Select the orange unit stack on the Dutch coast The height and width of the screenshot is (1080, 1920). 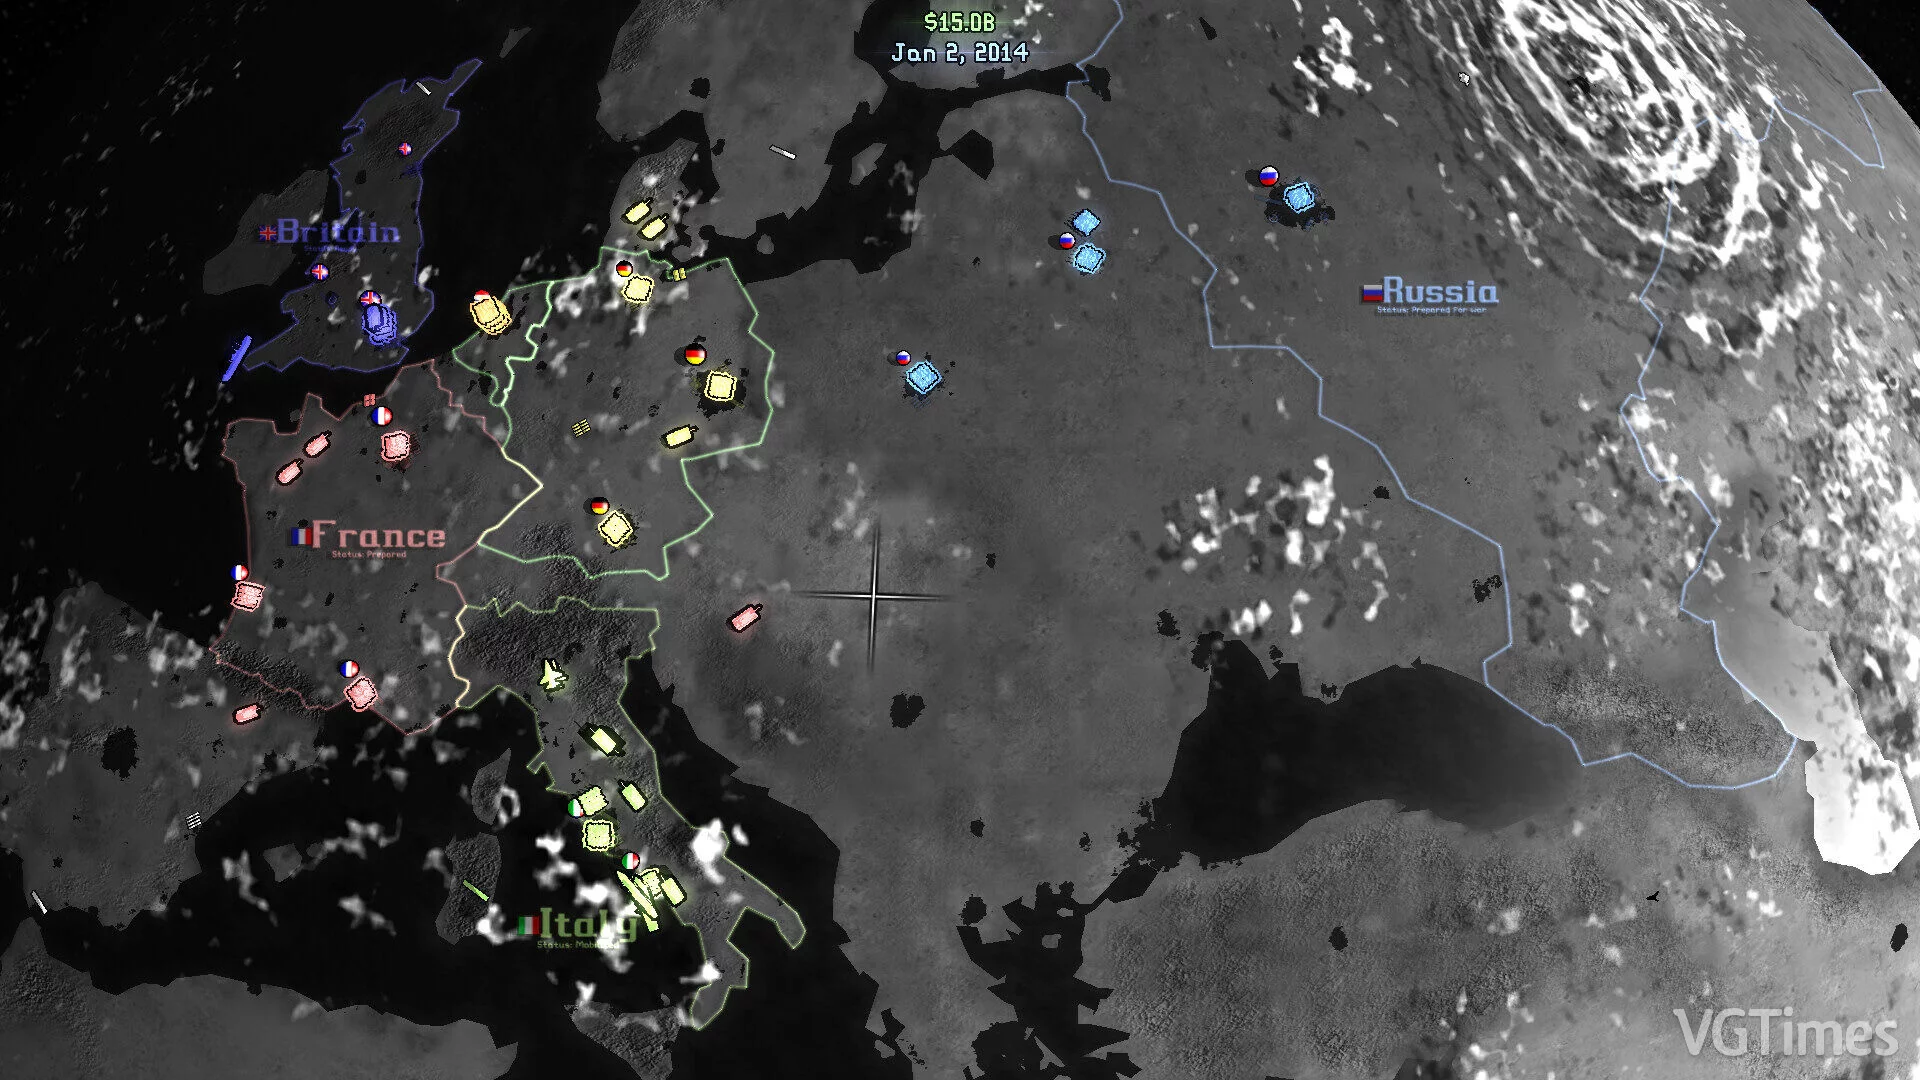pyautogui.click(x=490, y=315)
